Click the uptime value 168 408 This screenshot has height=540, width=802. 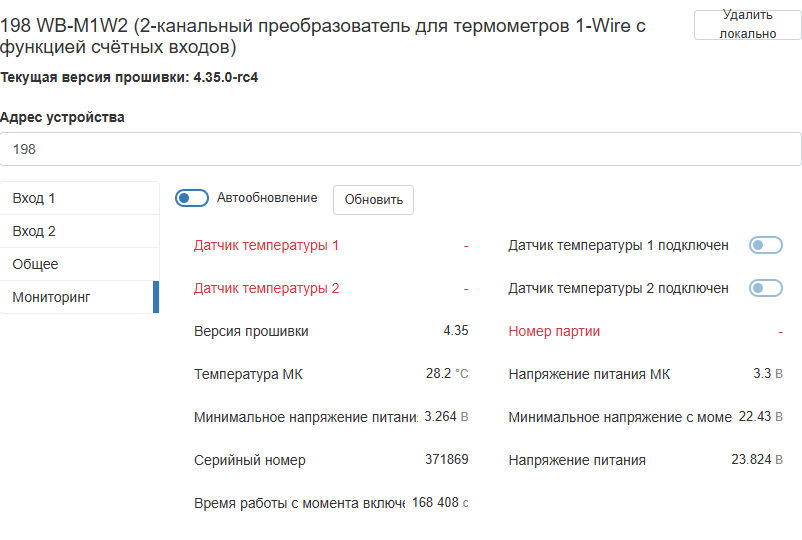coord(435,503)
